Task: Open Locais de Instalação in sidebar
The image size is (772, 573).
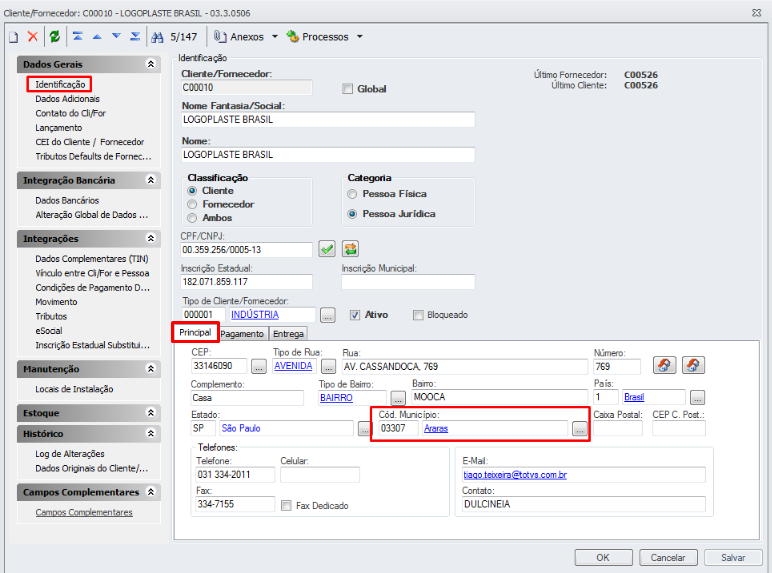Action: (x=74, y=389)
